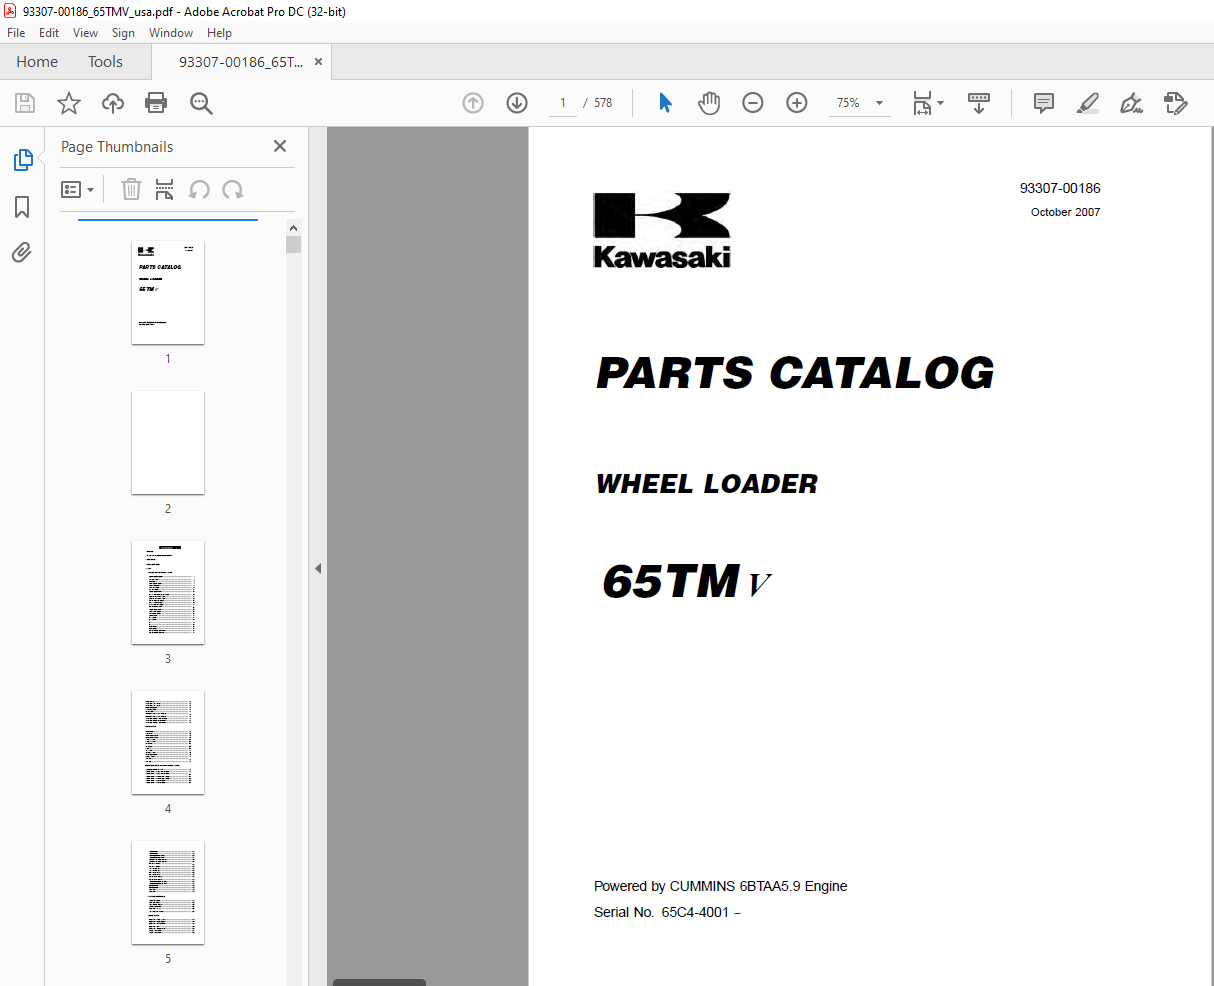Select page 3 thumbnail

pos(168,593)
